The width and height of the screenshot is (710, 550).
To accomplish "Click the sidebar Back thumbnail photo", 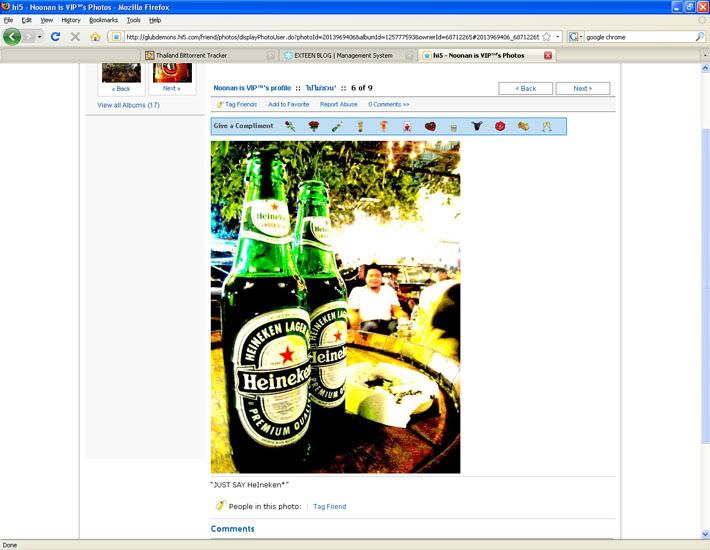I will 121,73.
